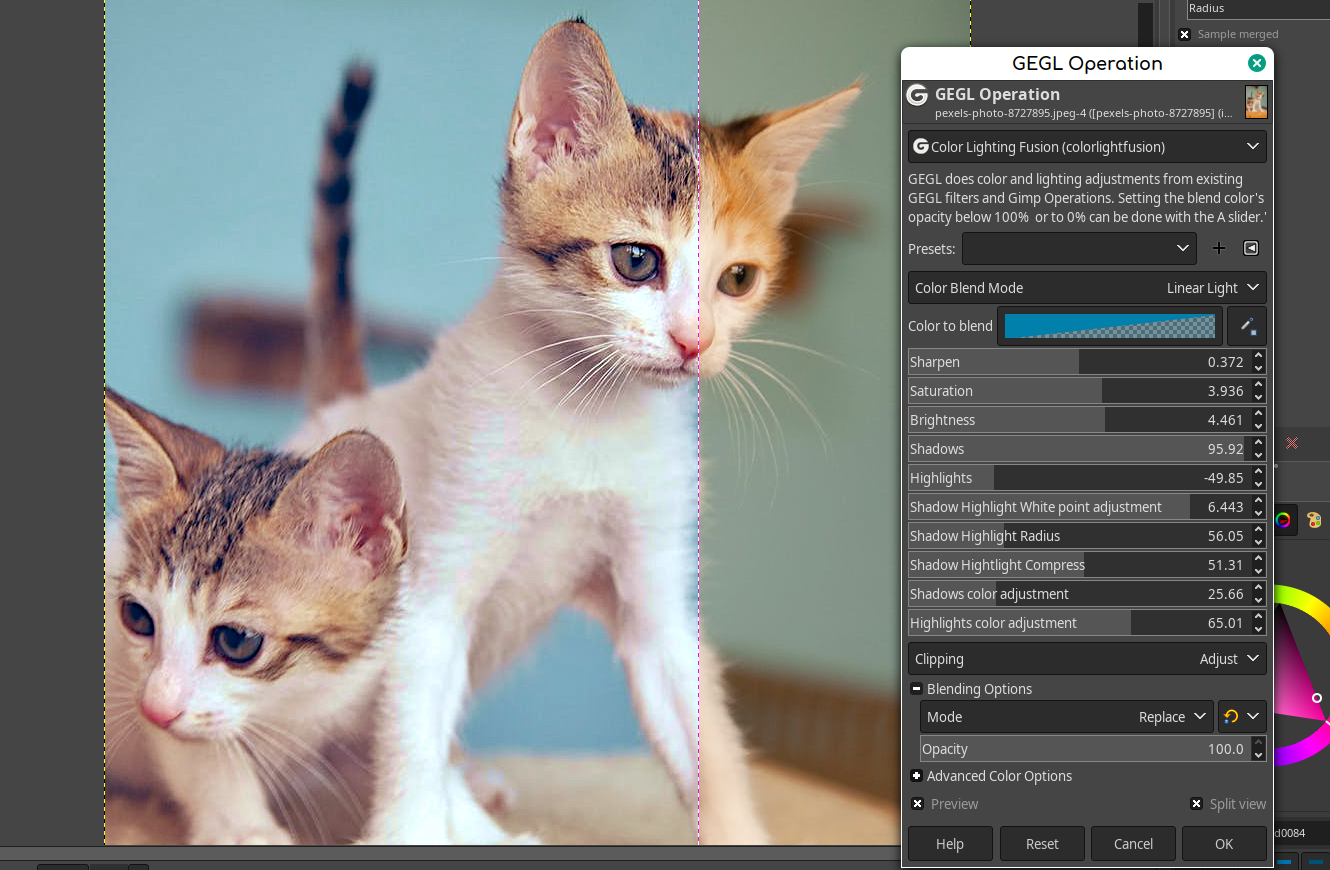Image resolution: width=1330 pixels, height=870 pixels.
Task: Click the kitten image thumbnail in dialog header
Action: coord(1256,102)
